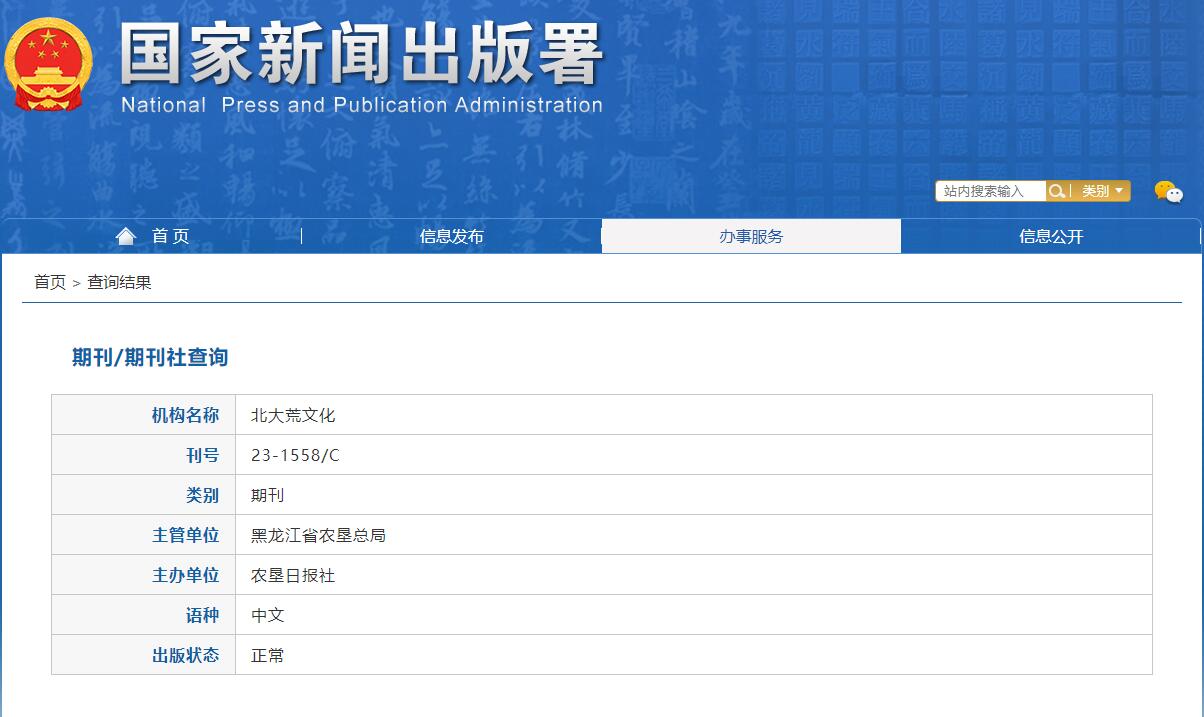Select the 办事服务 navigation tab

(x=751, y=235)
